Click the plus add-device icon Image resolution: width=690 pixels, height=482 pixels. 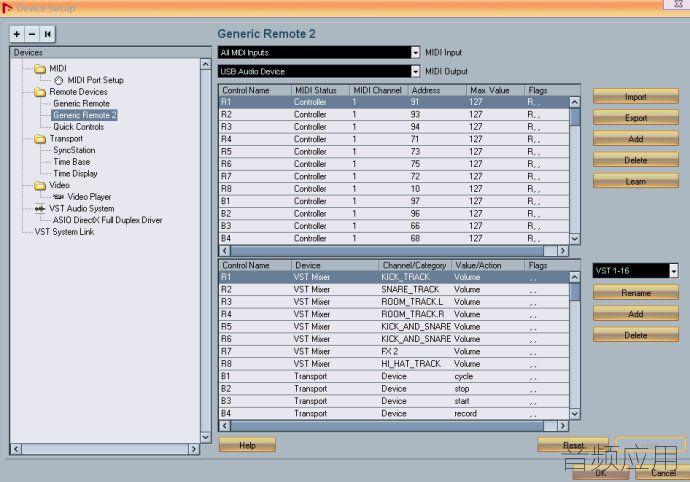[x=17, y=34]
